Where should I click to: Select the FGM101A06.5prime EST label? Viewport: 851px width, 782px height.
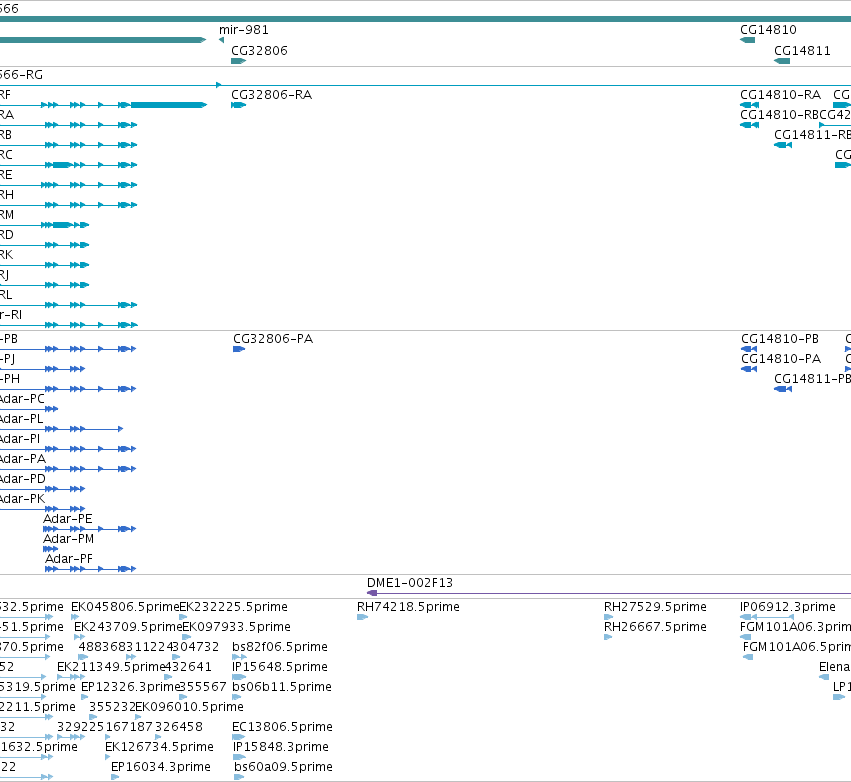[x=797, y=647]
